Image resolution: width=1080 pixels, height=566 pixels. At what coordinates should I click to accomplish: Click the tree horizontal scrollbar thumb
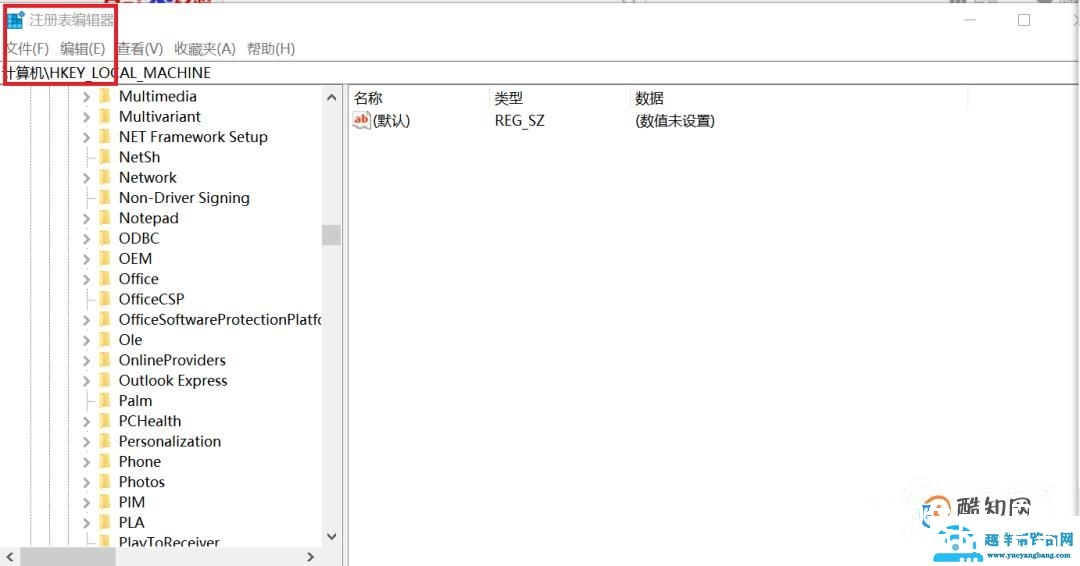67,556
